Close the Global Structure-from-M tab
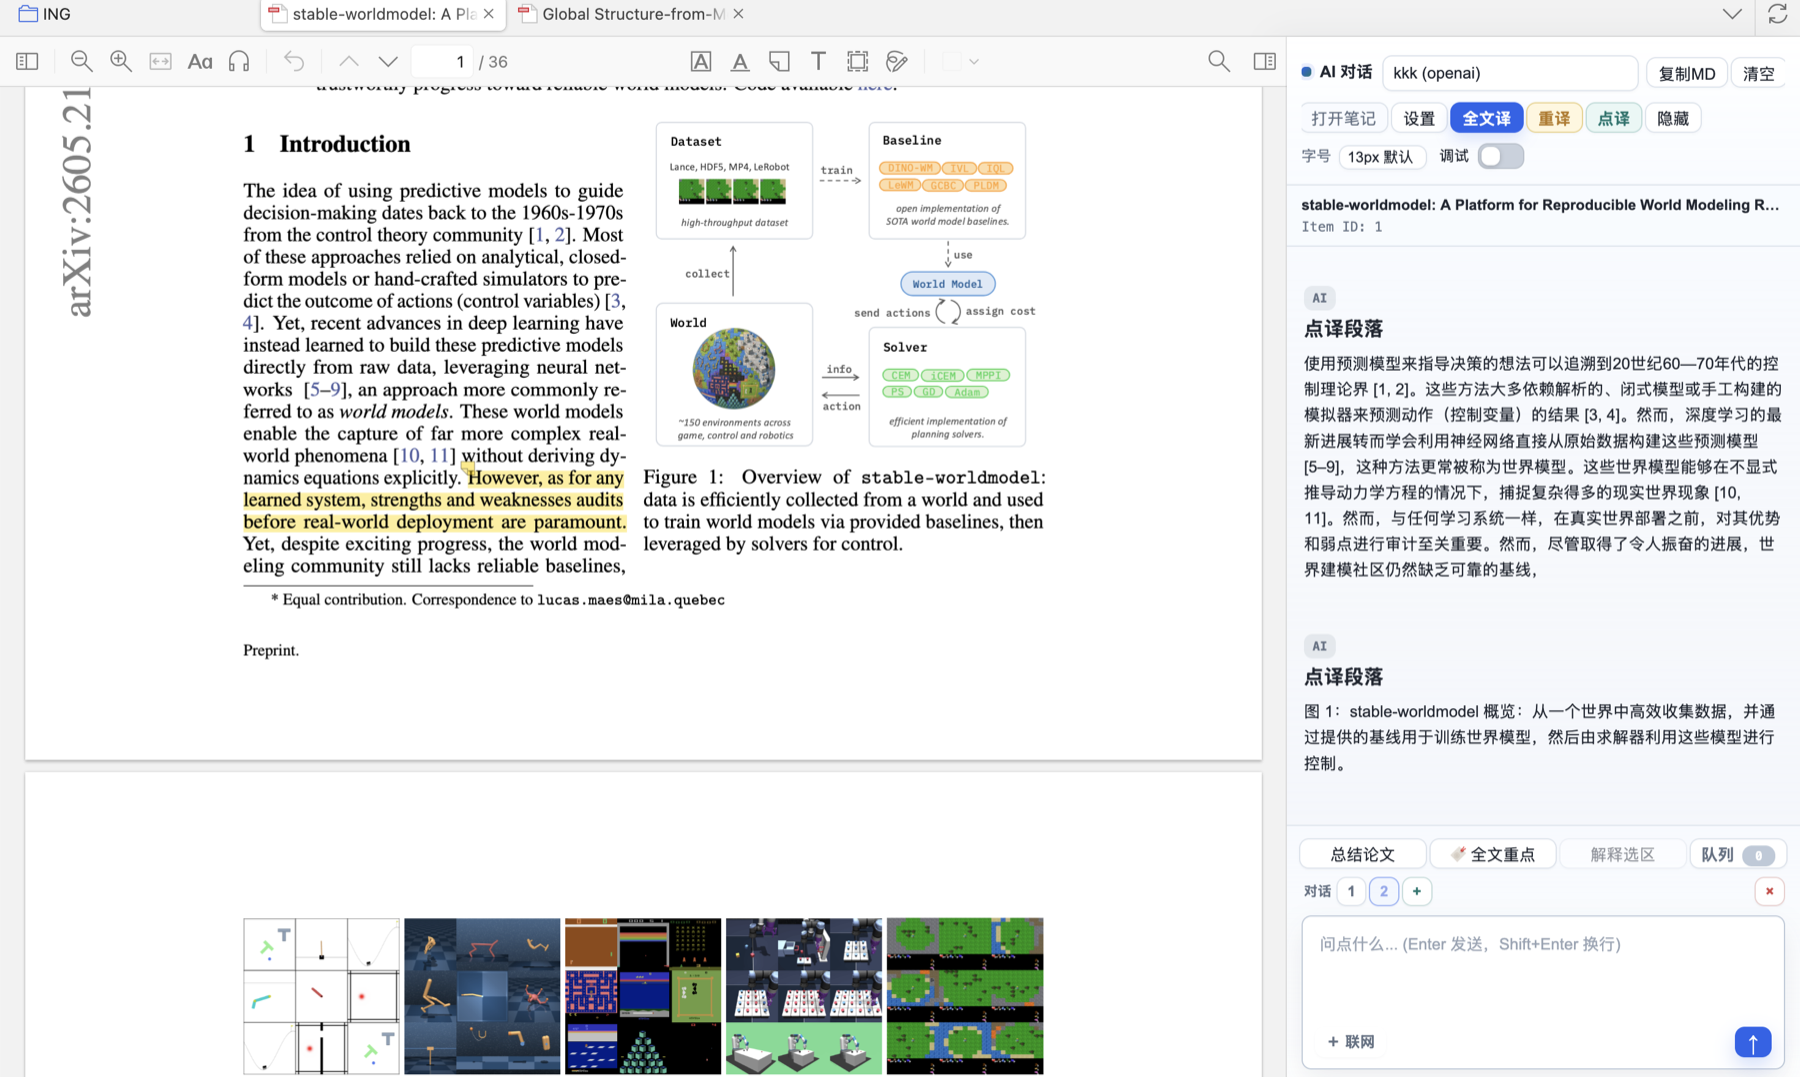The width and height of the screenshot is (1800, 1077). (738, 14)
